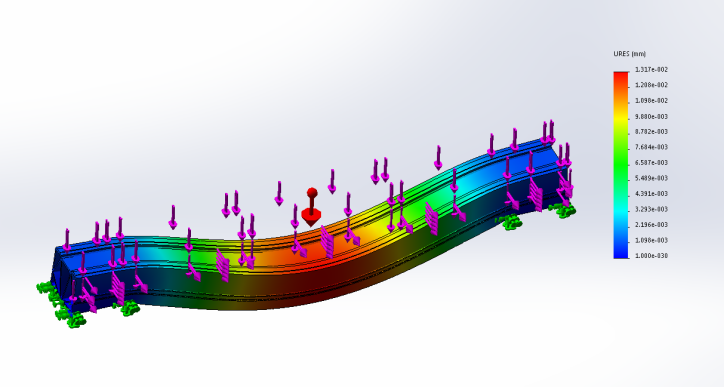Select the leftmost magenta force arrow on the beam
724x387 pixels.
pos(67,240)
